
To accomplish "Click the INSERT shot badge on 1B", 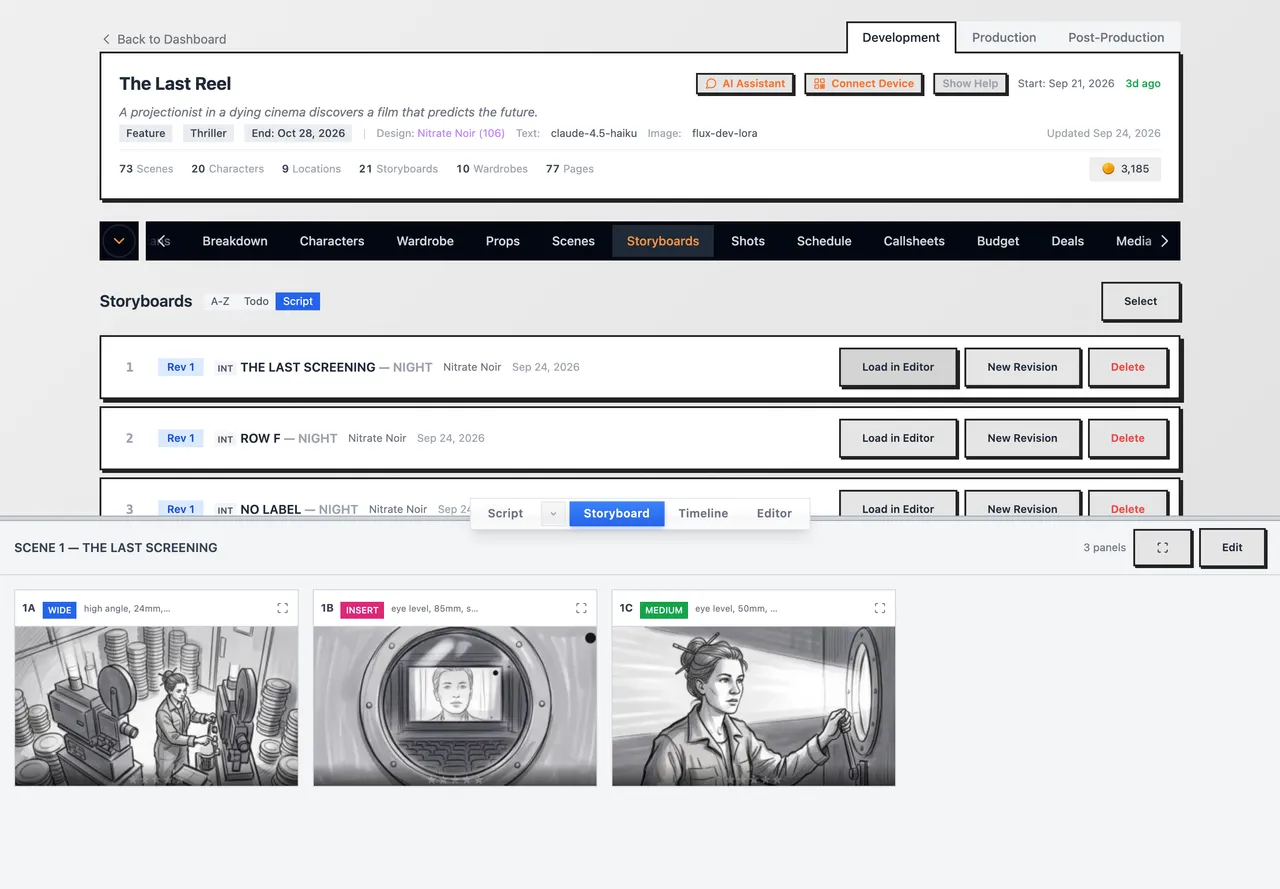I will [362, 610].
